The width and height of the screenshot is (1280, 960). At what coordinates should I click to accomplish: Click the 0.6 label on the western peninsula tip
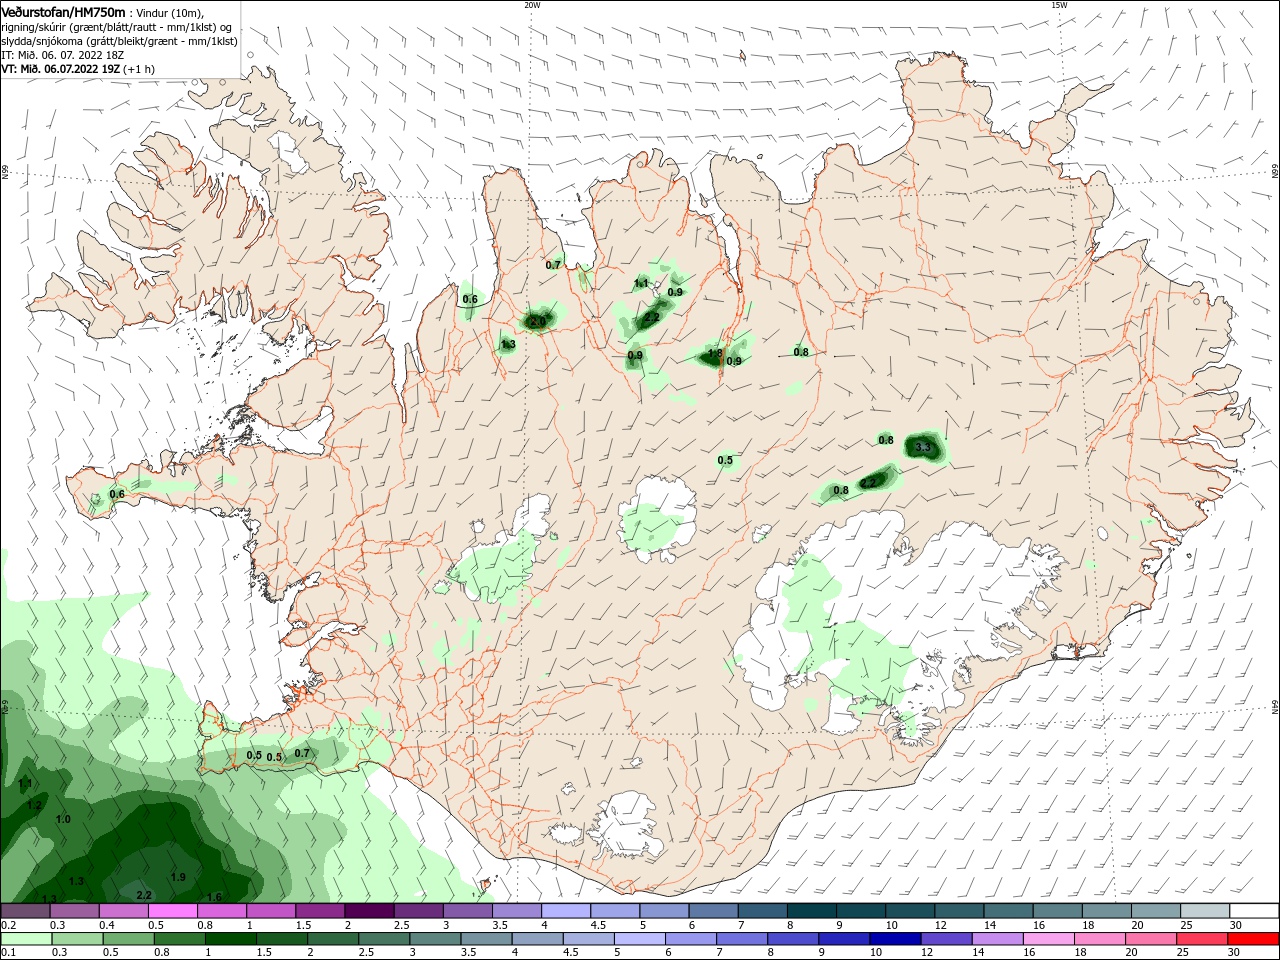pyautogui.click(x=117, y=494)
